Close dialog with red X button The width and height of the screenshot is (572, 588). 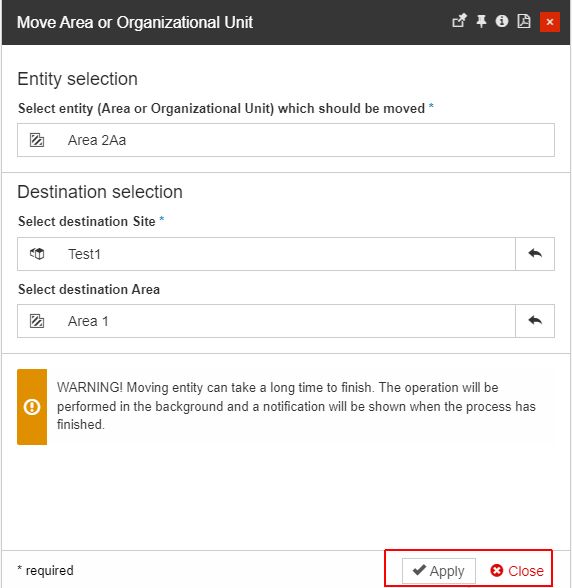point(550,22)
